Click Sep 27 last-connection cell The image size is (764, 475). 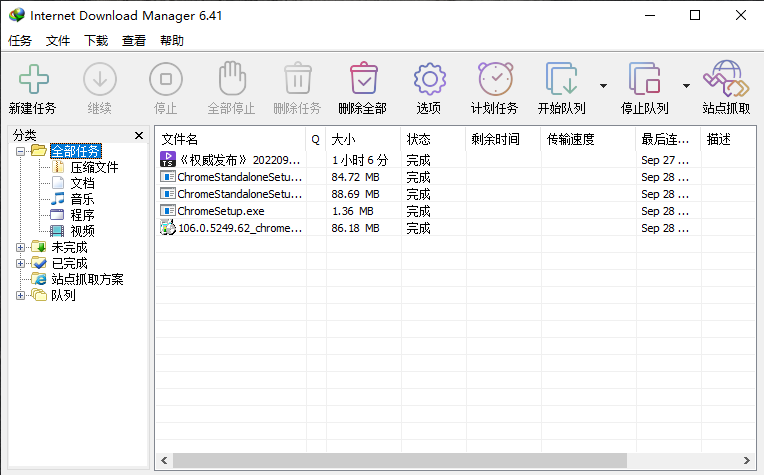coord(665,160)
